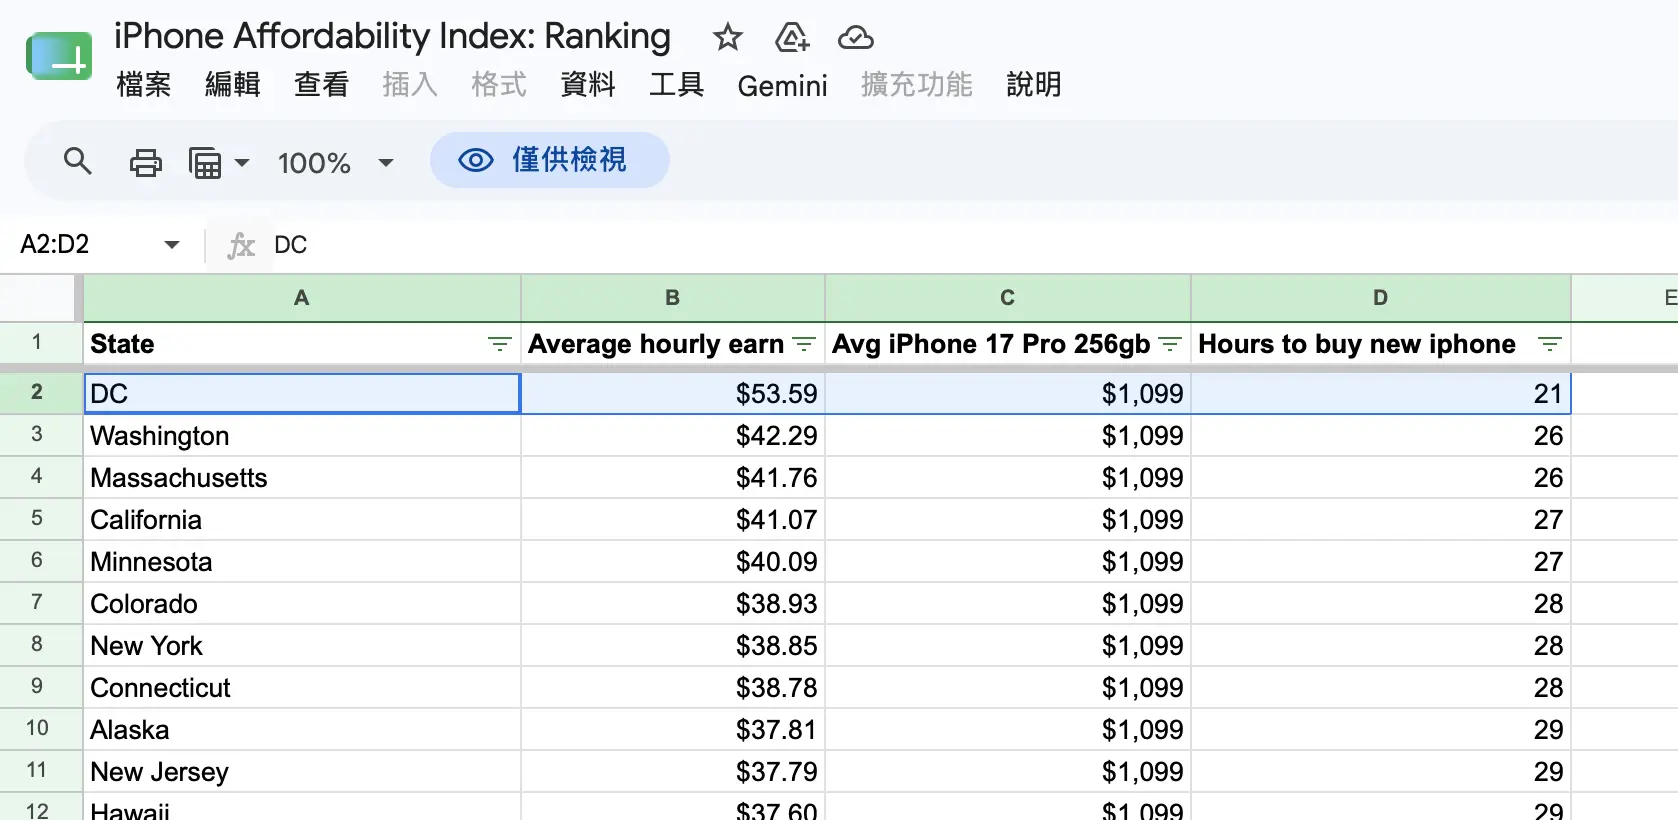Click the view-only button

[x=549, y=160]
